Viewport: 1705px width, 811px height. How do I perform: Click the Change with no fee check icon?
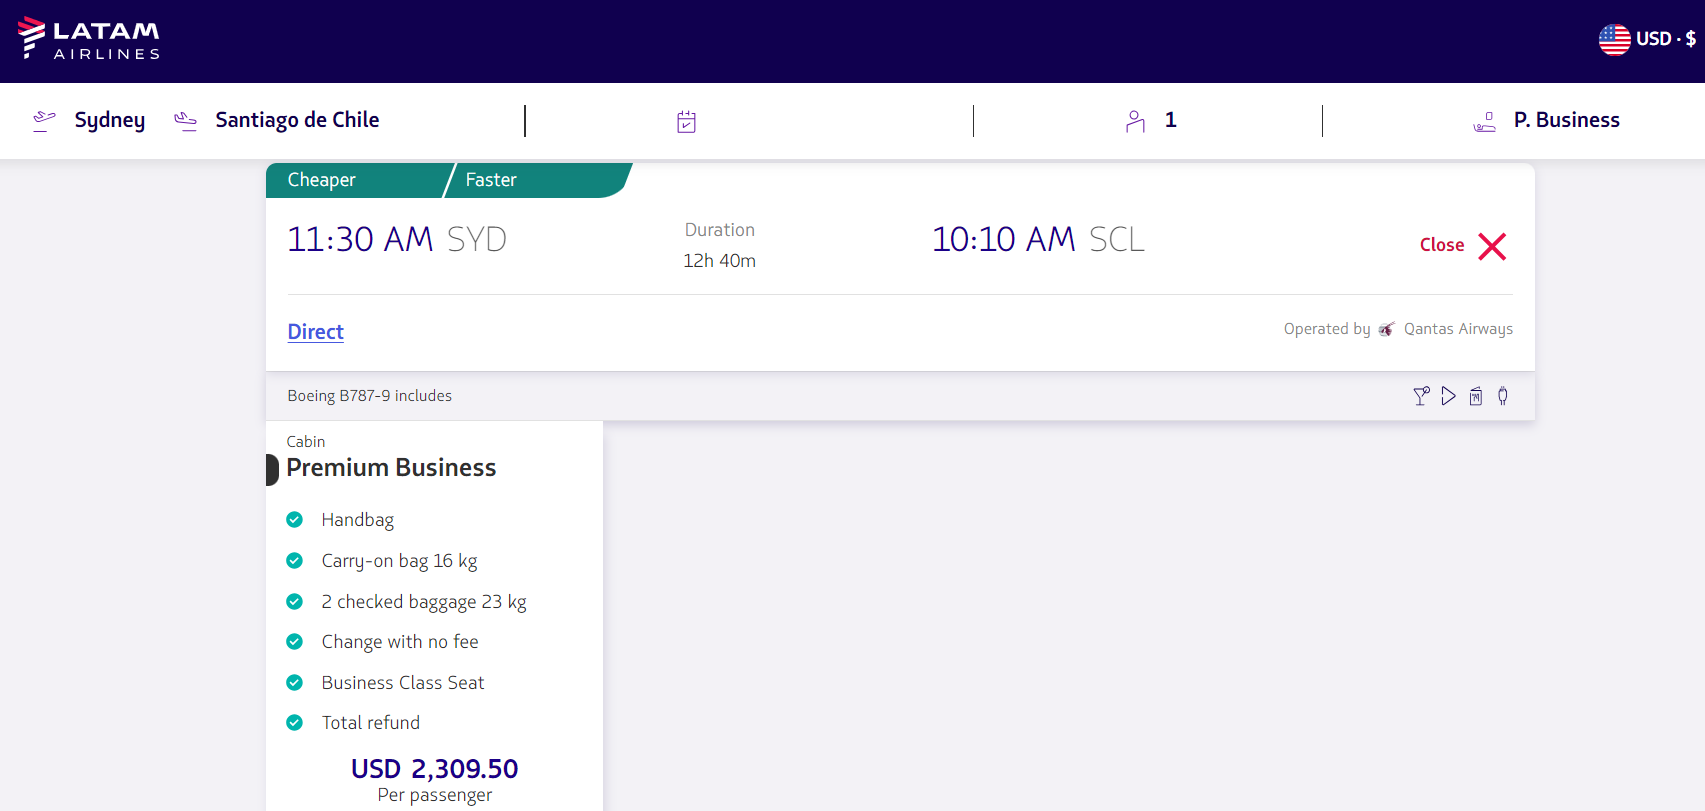point(294,642)
